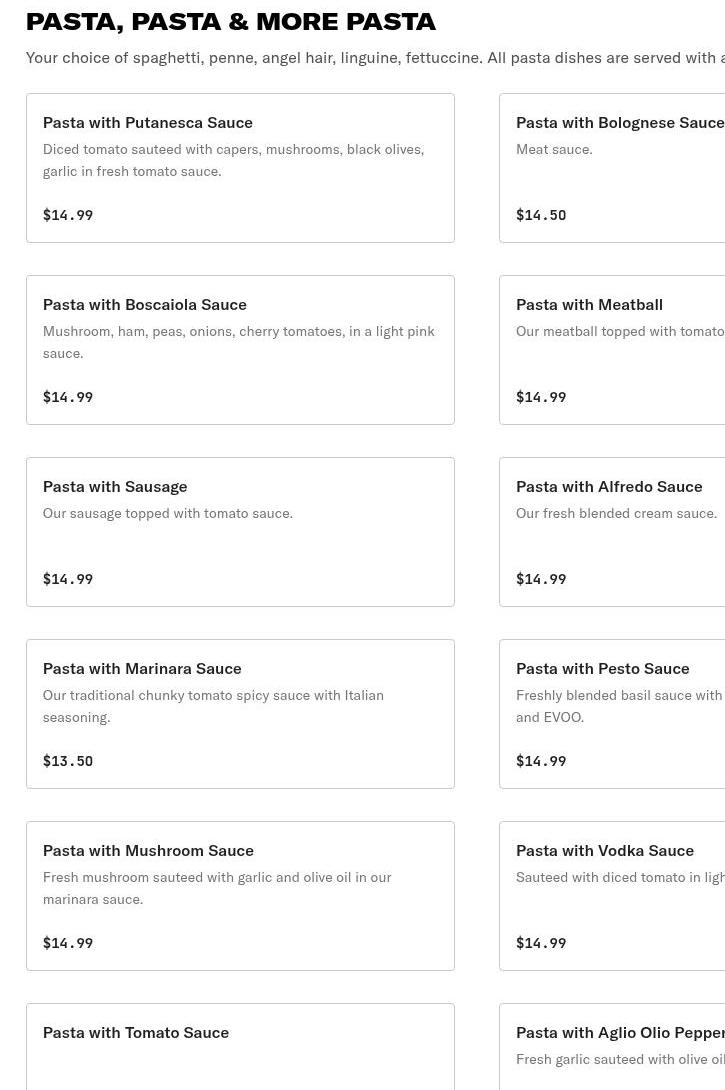Screen dimensions: 725x1090
Task: Click the Putanesca sauce description text
Action: click(233, 160)
